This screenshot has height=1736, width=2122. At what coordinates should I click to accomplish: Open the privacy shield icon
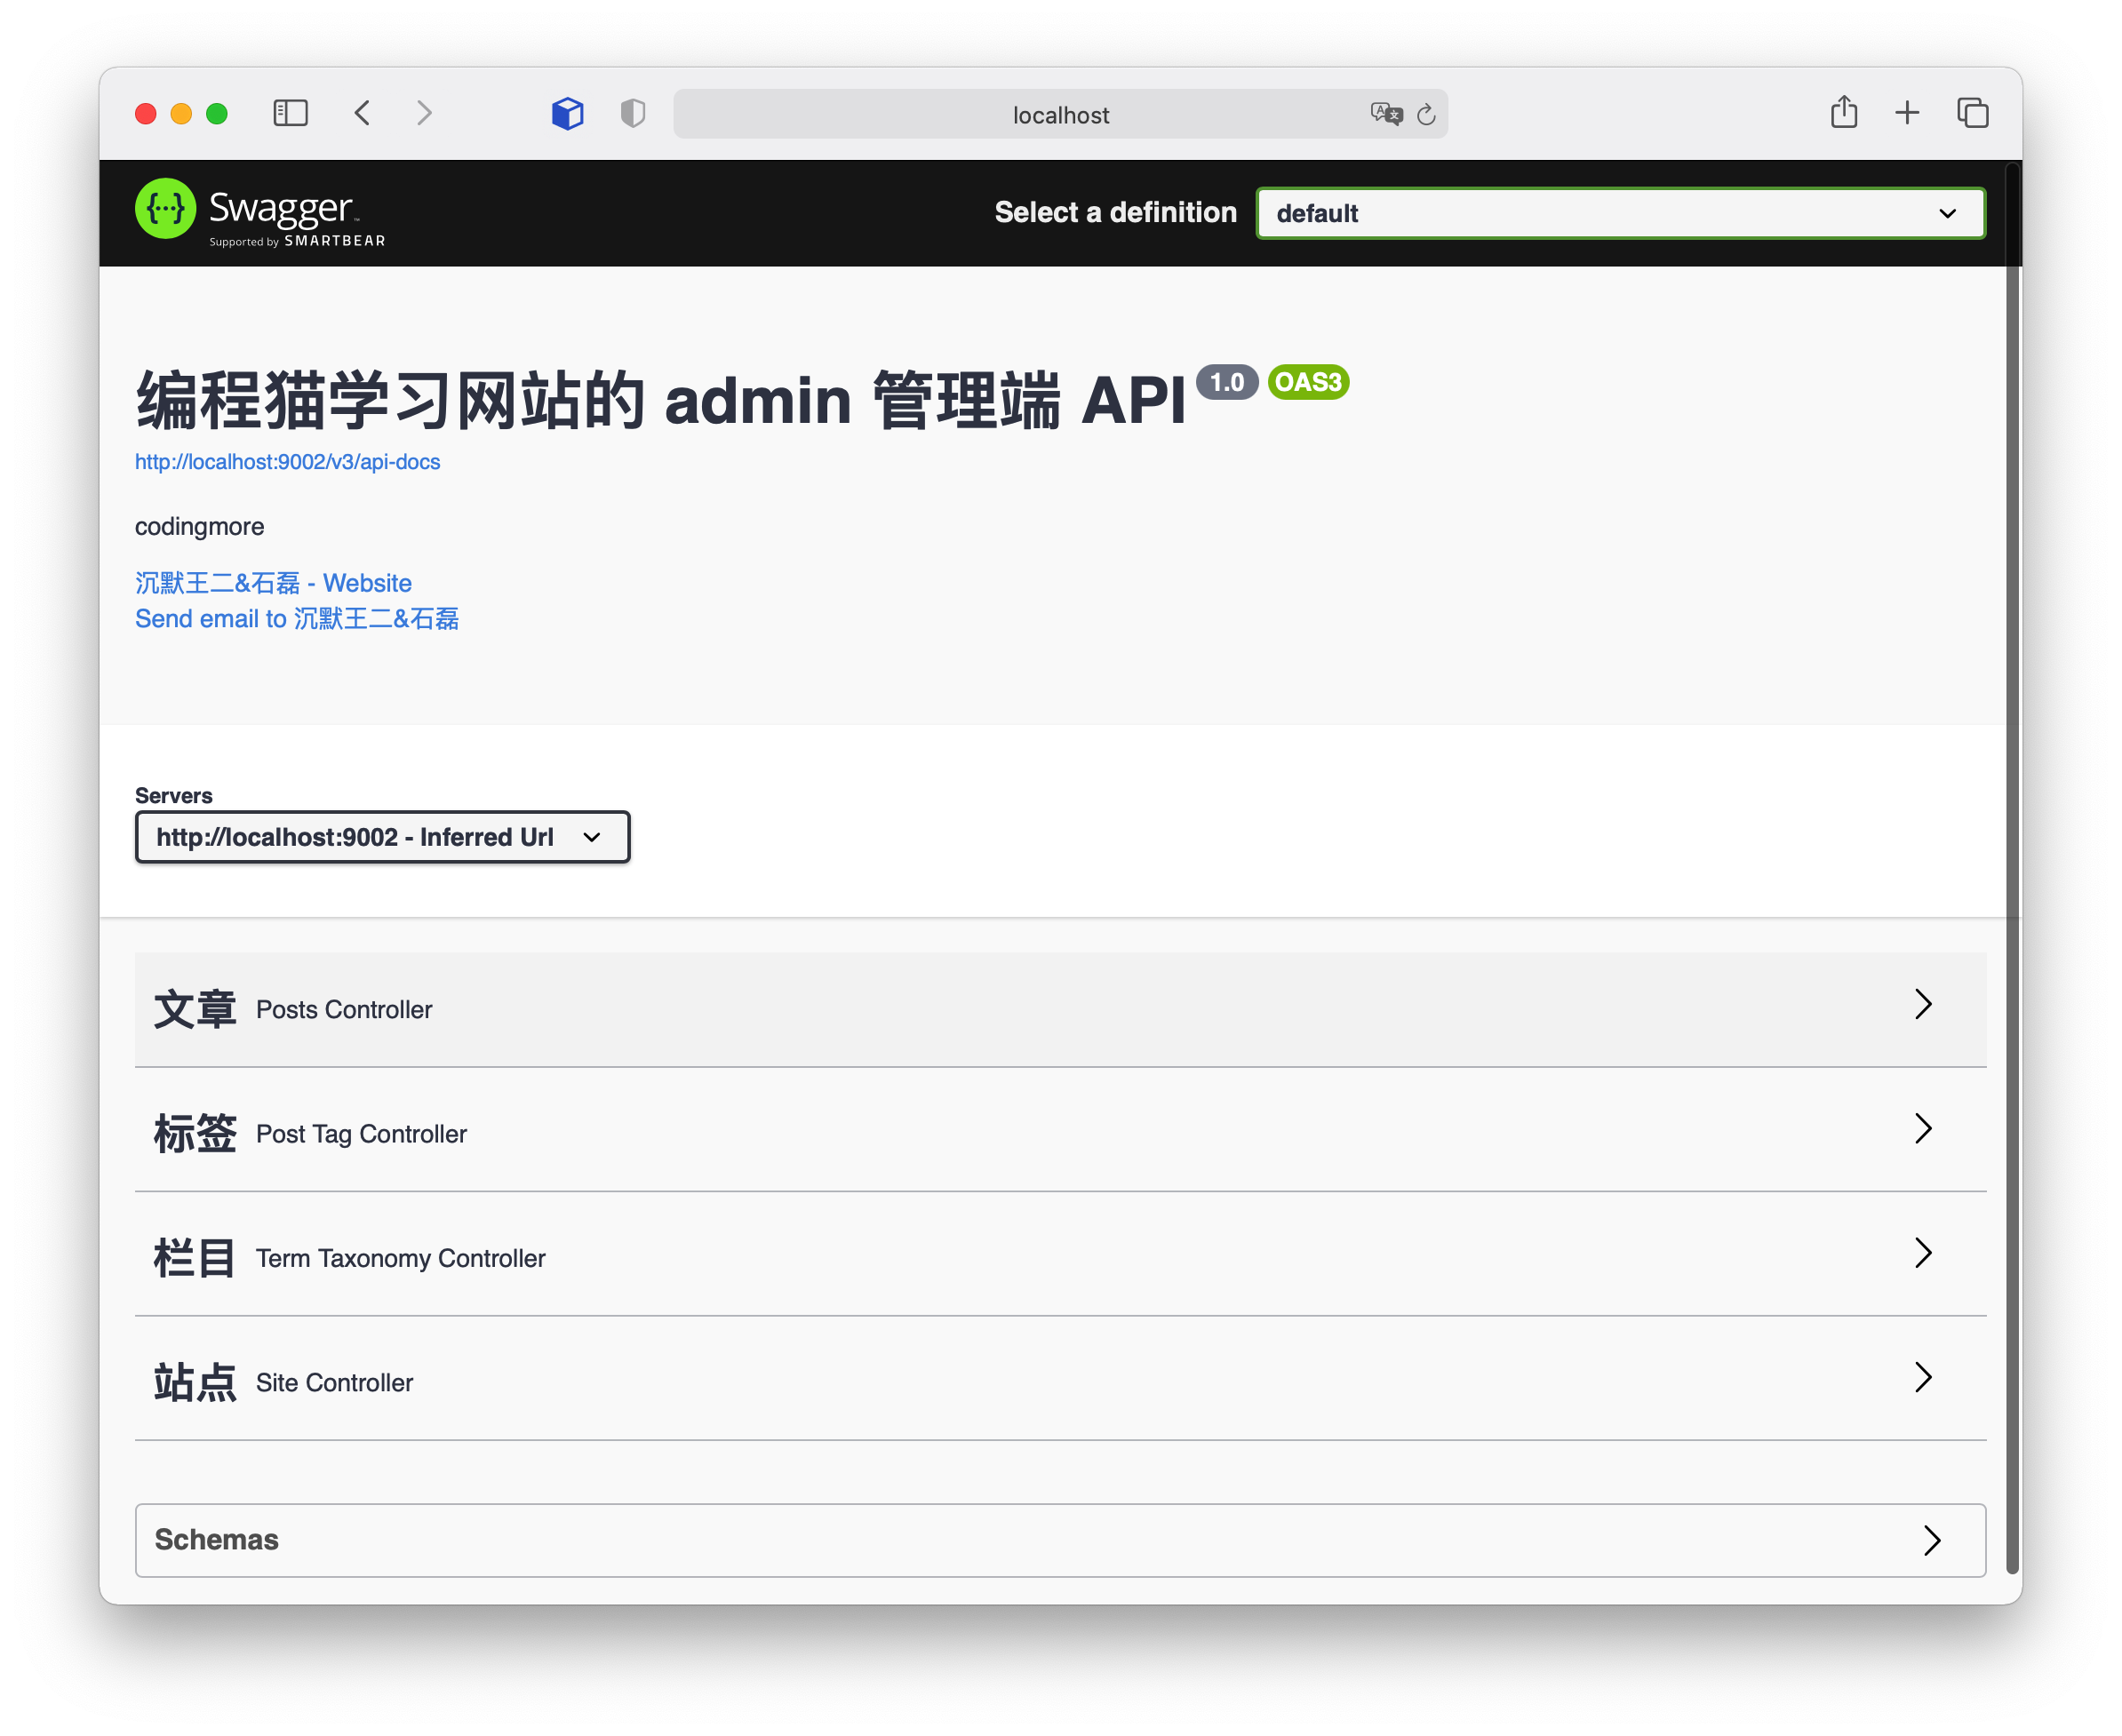point(633,113)
